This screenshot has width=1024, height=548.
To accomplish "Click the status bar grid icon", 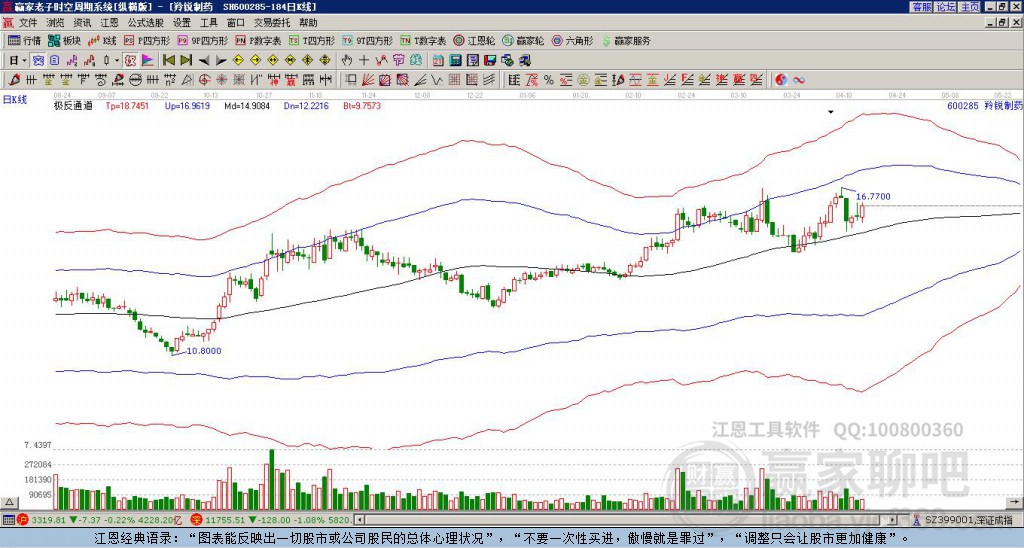I will click(x=8, y=520).
